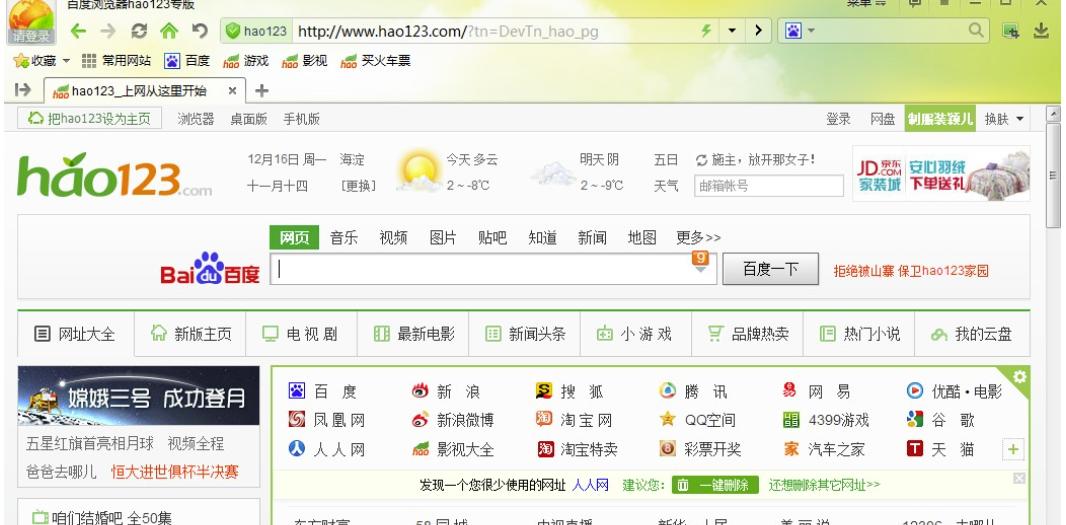Switch to 我的云盘 tab

click(972, 334)
